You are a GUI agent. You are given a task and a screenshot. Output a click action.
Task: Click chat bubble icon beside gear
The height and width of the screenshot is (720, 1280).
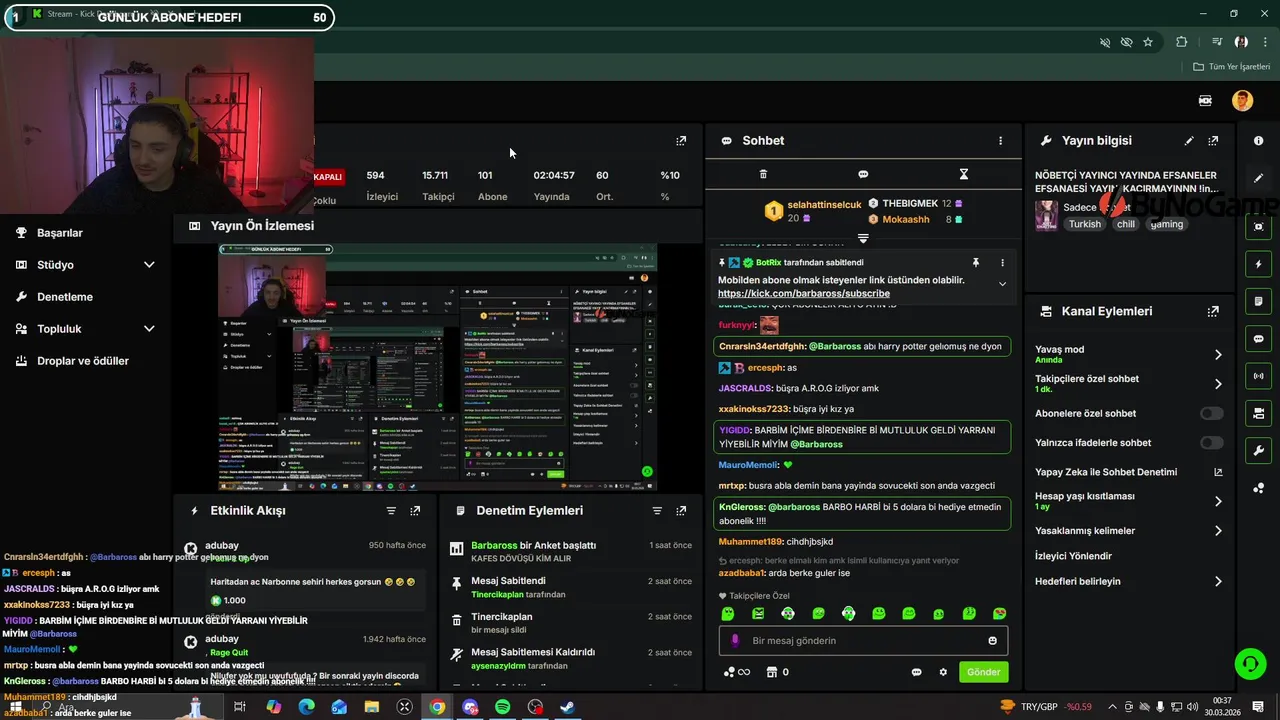916,672
